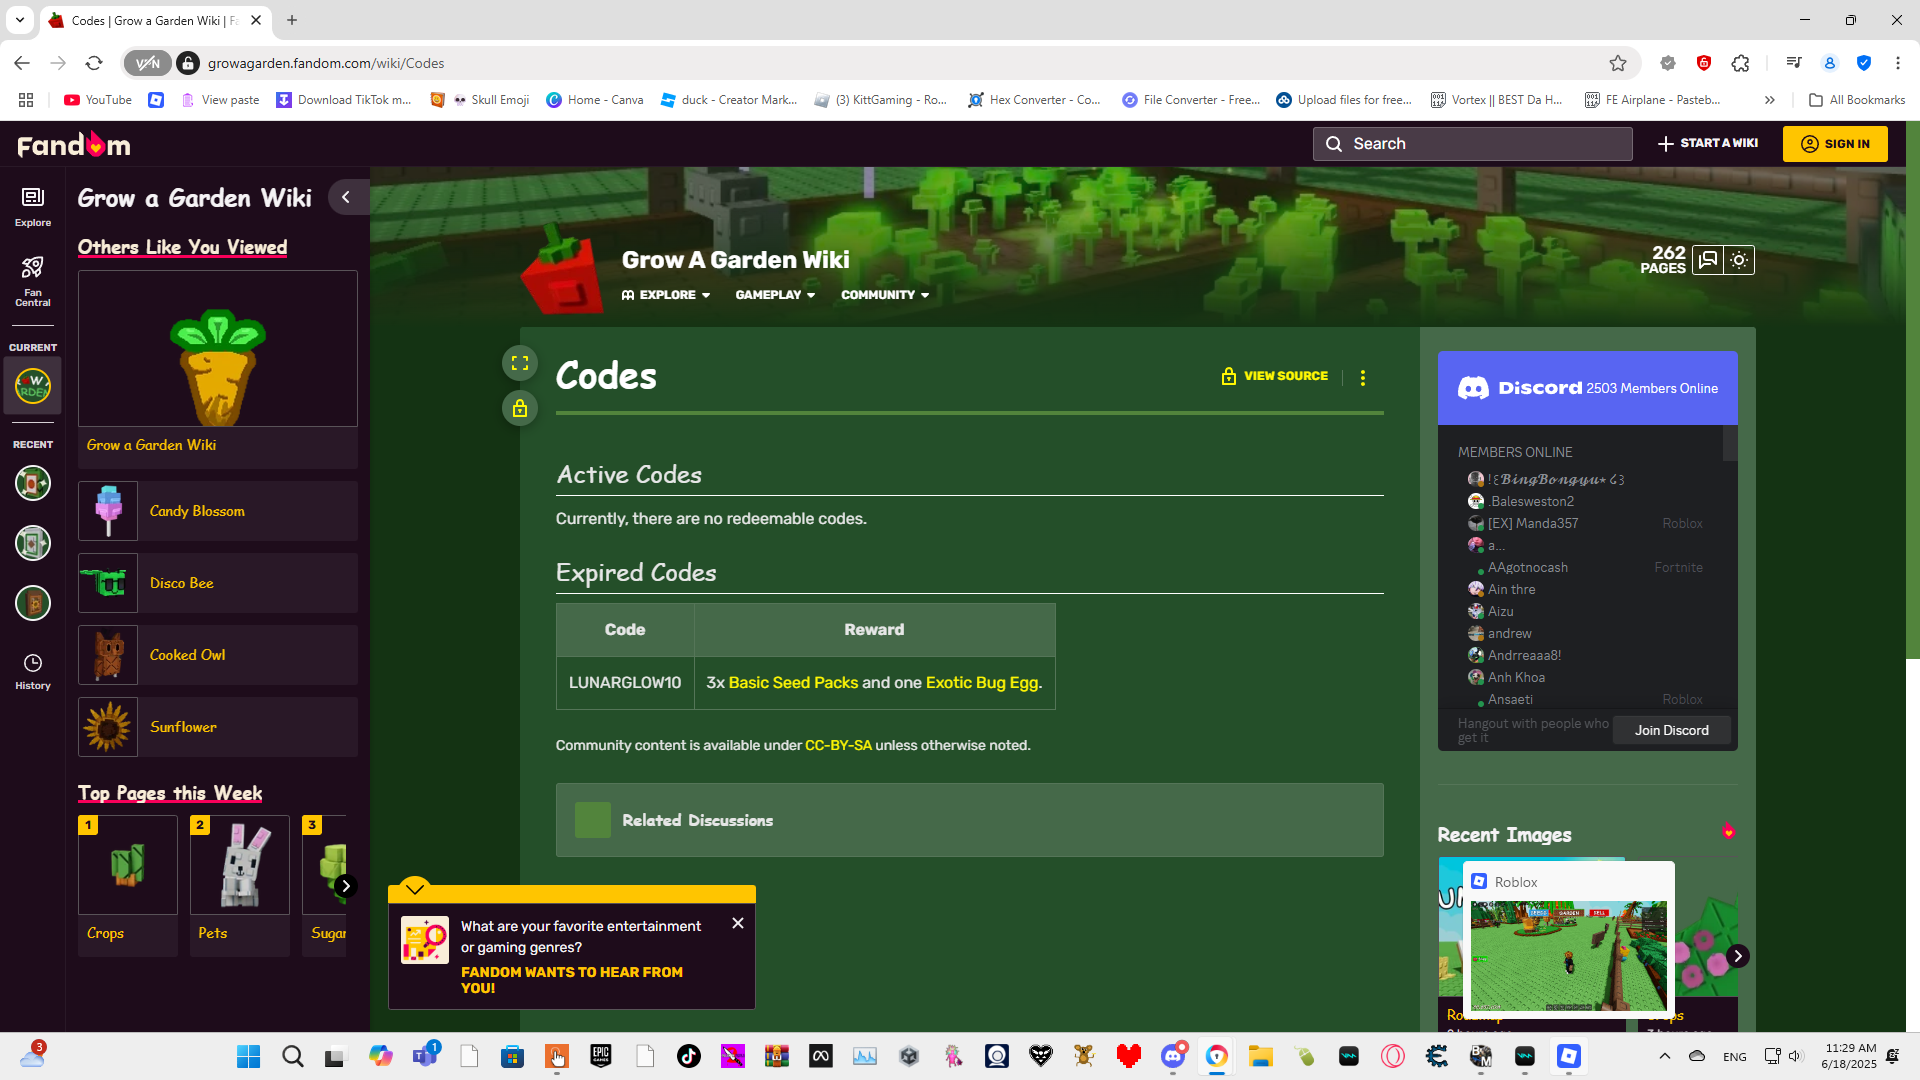
Task: Open the Basic Seed Packs link
Action: pos(793,682)
